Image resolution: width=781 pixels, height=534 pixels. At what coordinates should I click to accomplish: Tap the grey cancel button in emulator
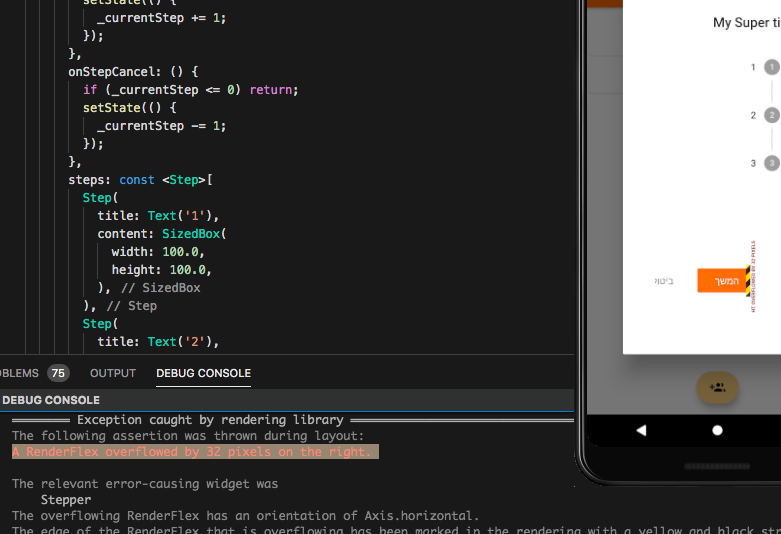pyautogui.click(x=663, y=281)
